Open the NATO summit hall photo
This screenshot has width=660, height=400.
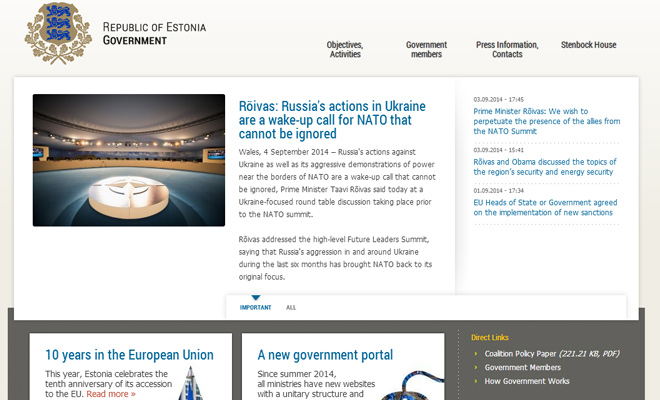click(x=129, y=160)
